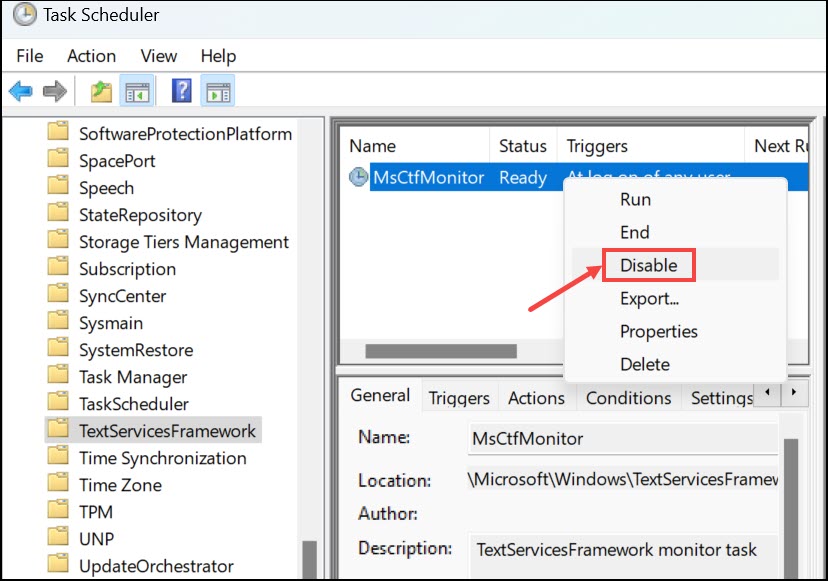Open Properties from the context menu
828x581 pixels.
(x=658, y=331)
